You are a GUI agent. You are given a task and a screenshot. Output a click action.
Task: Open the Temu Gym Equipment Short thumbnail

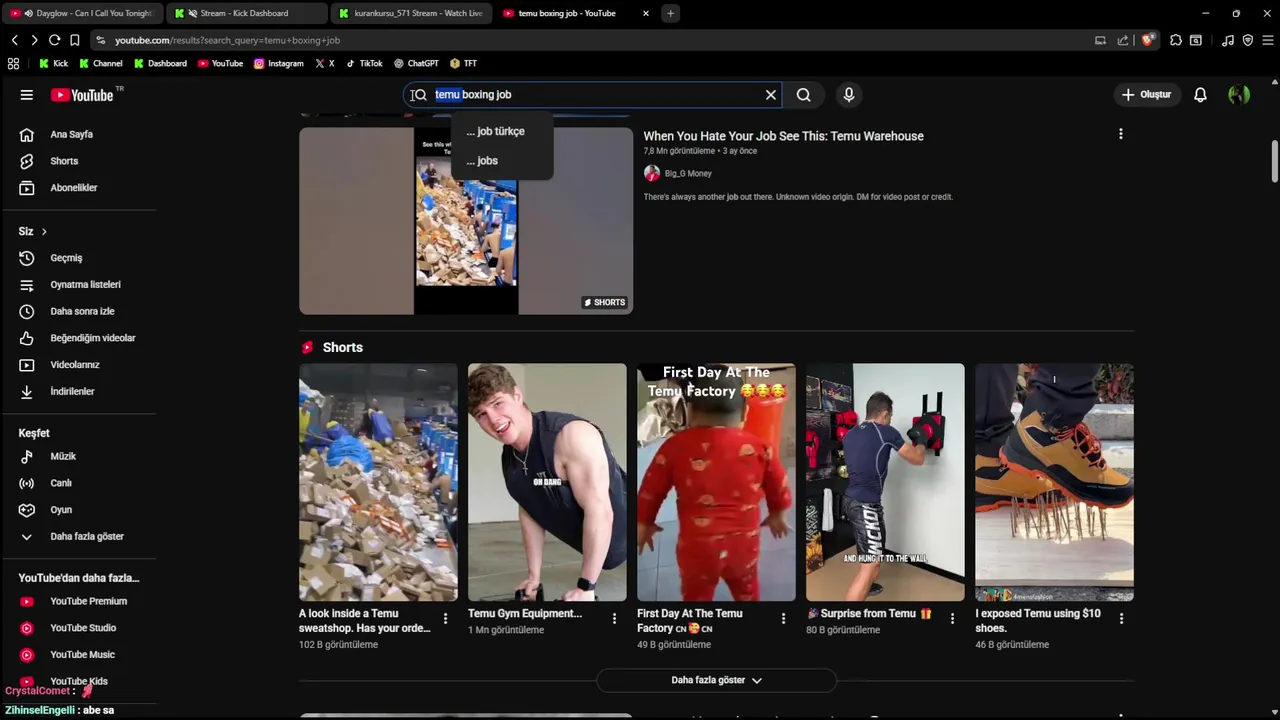pos(547,482)
